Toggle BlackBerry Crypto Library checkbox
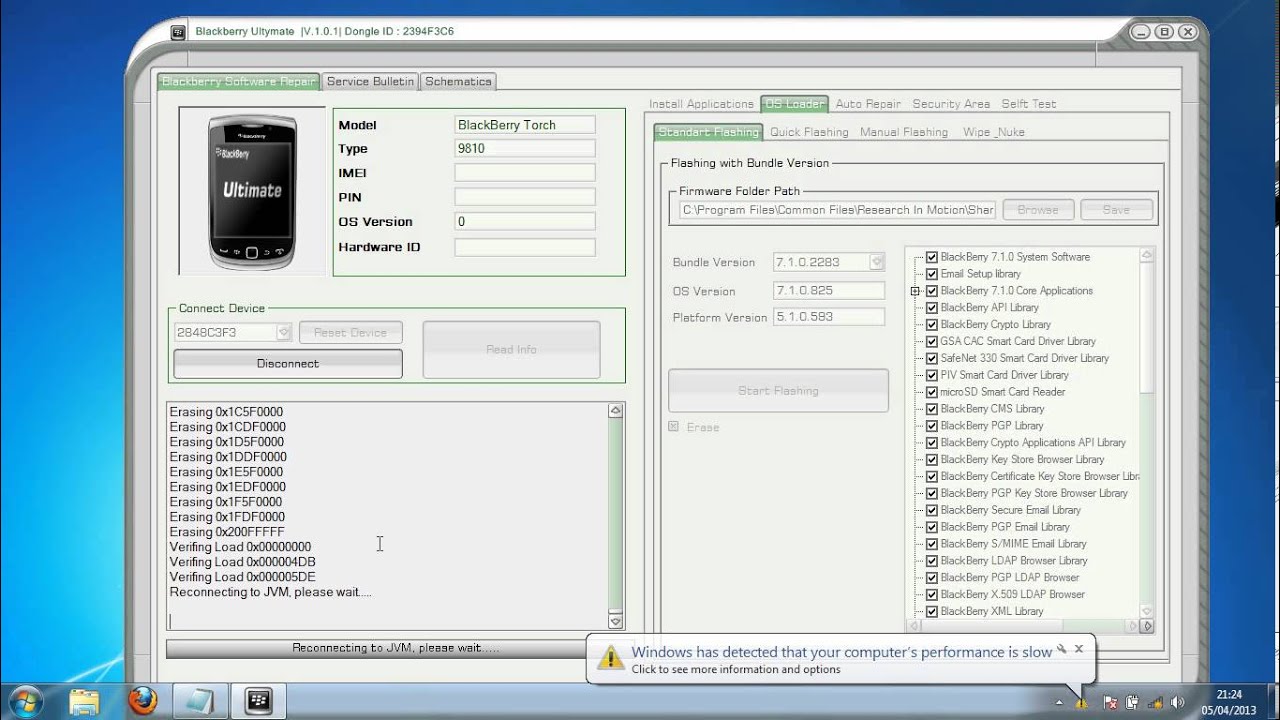1280x720 pixels. (932, 325)
